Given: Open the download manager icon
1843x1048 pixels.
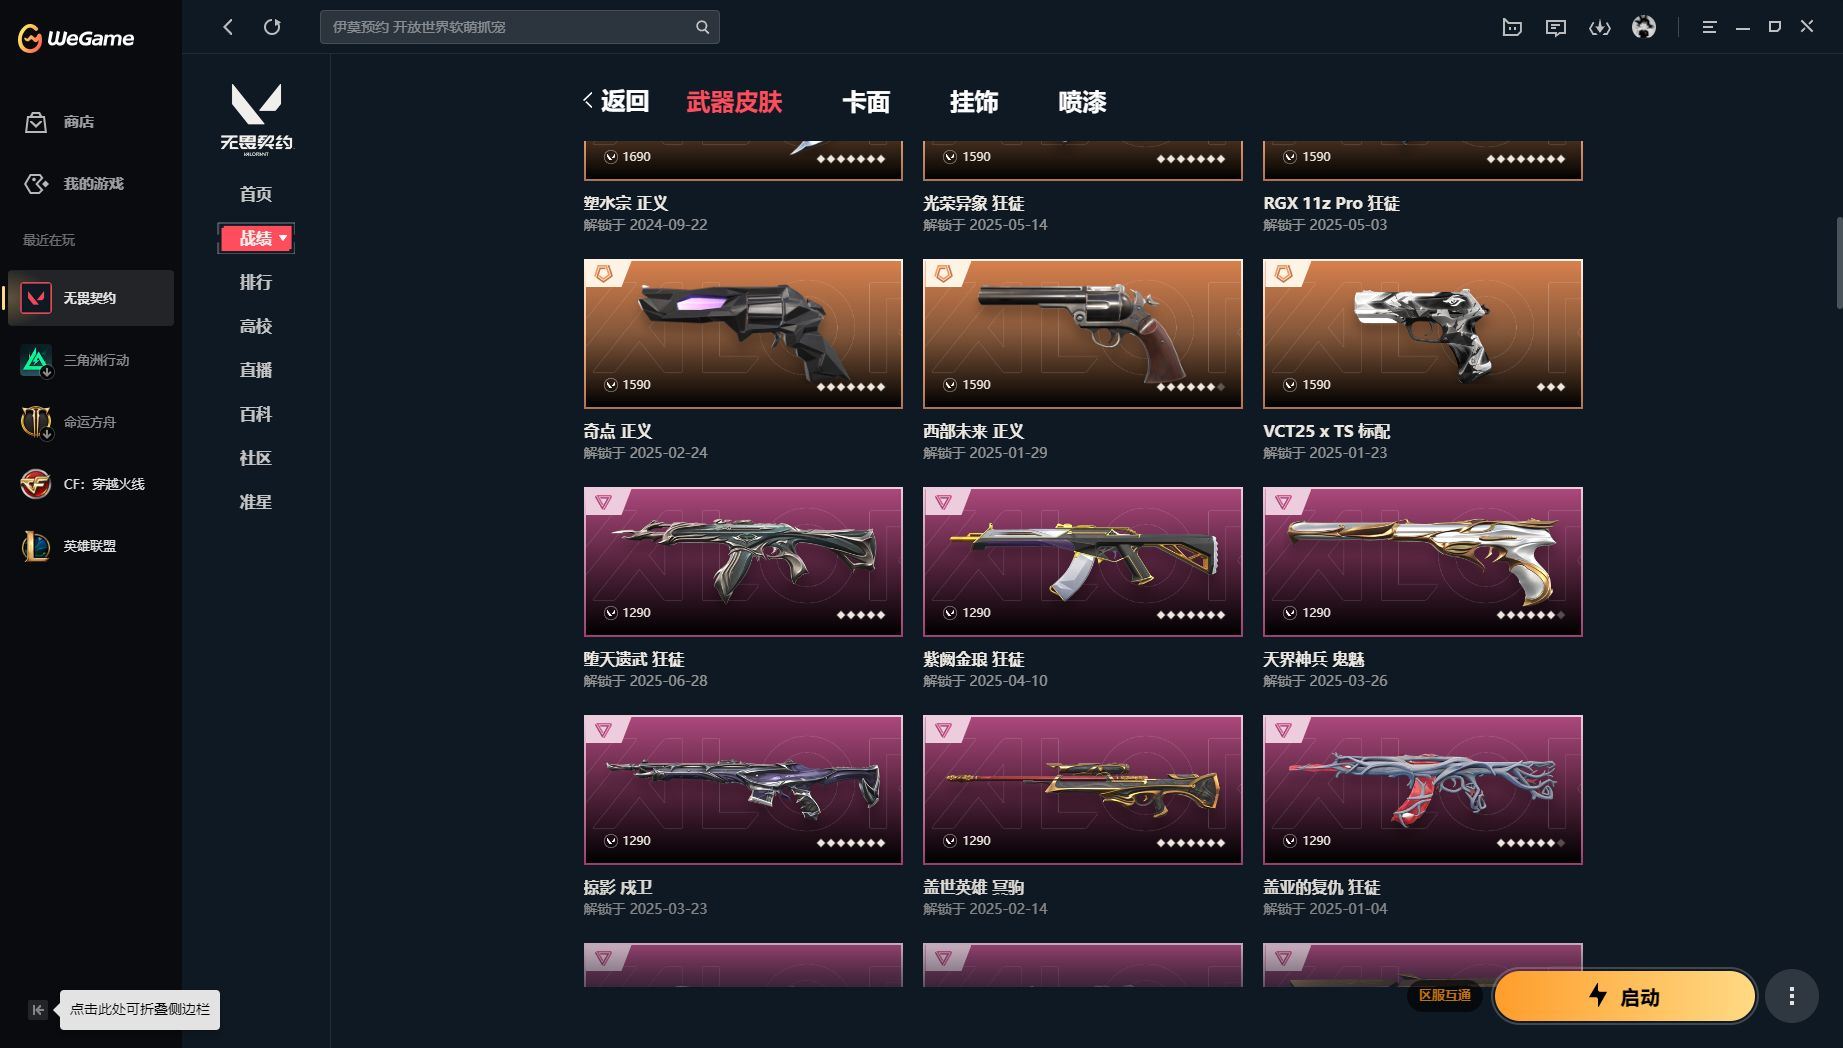Looking at the screenshot, I should click(x=1599, y=27).
